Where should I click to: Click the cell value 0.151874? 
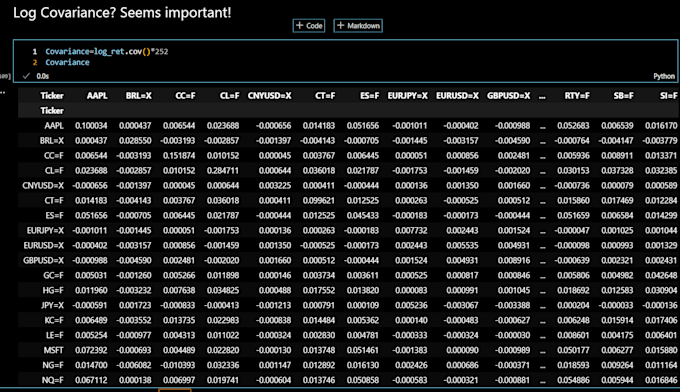click(179, 156)
